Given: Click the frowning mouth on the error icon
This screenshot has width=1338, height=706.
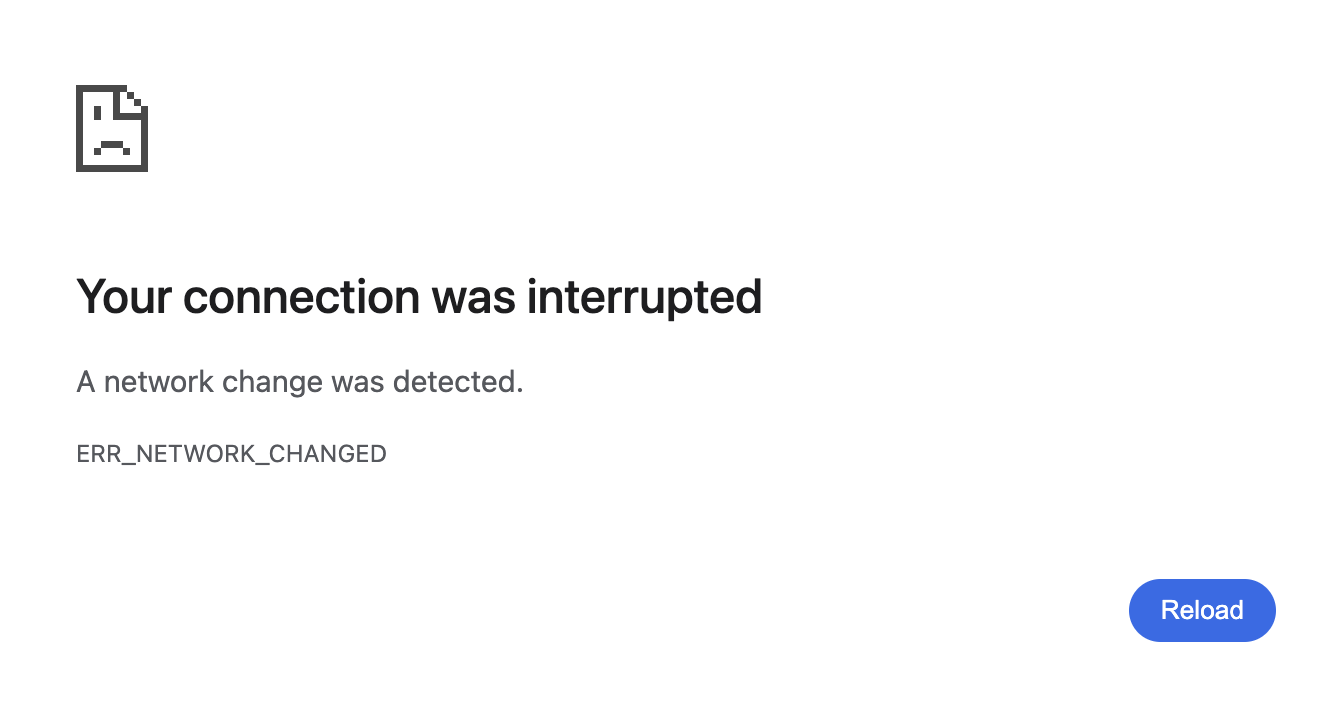Looking at the screenshot, I should [x=111, y=146].
